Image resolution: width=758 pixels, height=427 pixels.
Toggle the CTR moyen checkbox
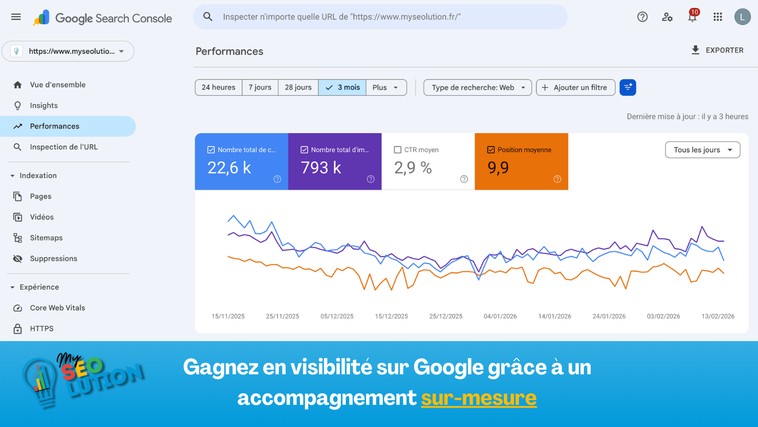397,150
